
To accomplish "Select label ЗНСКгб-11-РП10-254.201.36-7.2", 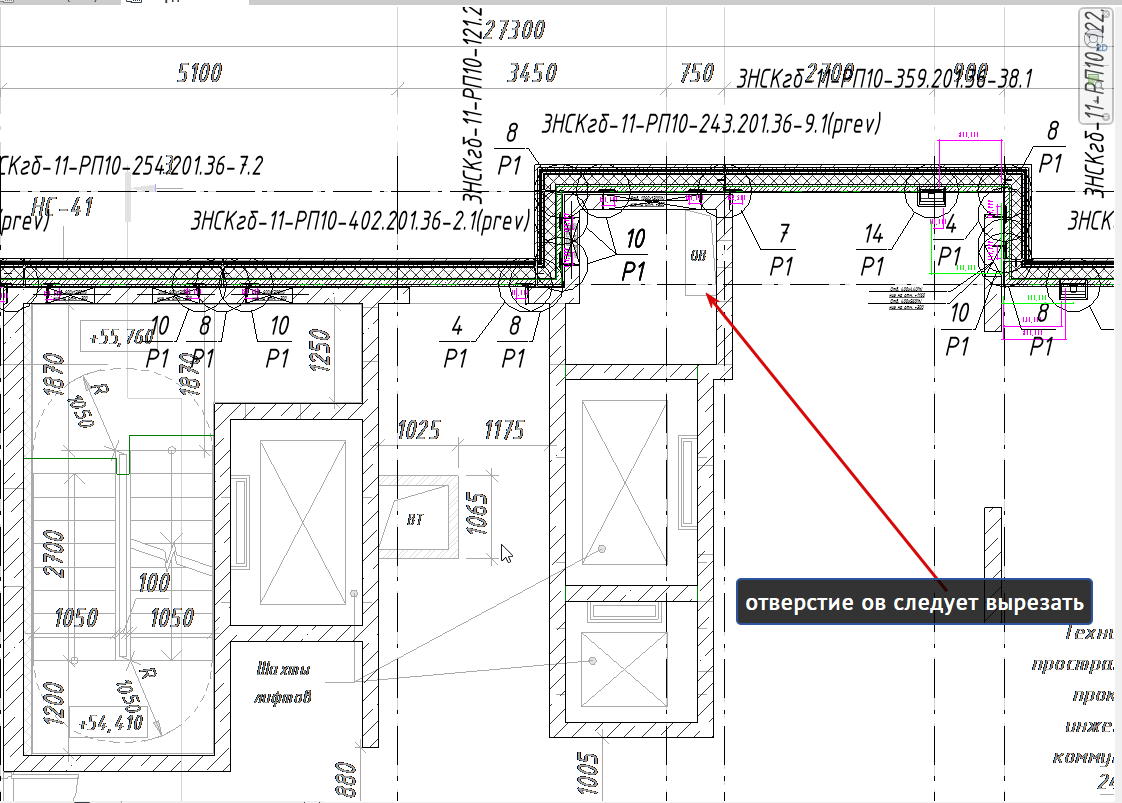I will [x=132, y=166].
